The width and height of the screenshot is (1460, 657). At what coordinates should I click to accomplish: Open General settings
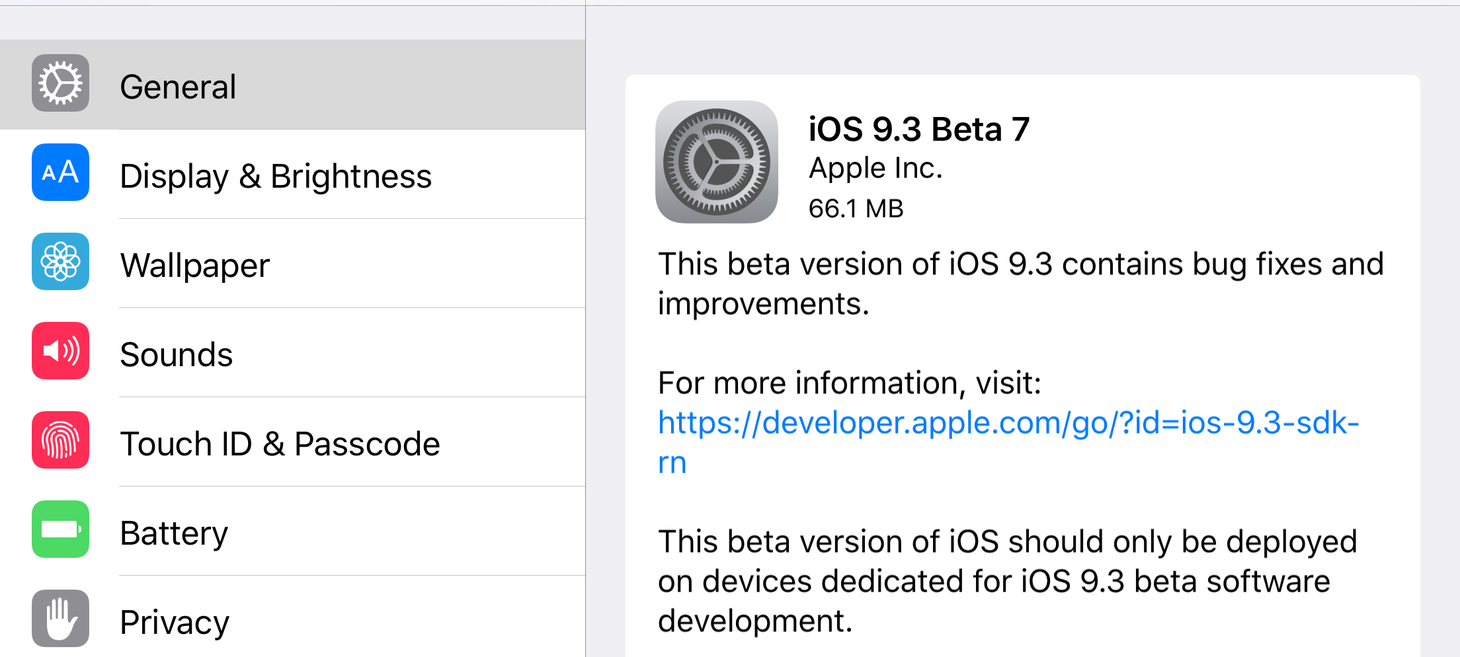[x=292, y=85]
